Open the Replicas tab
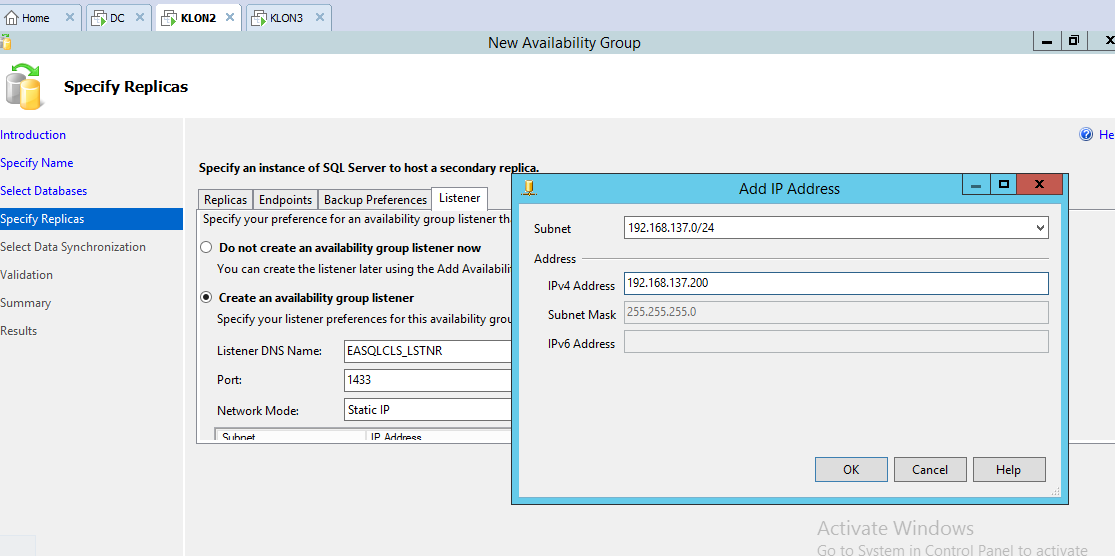Image resolution: width=1115 pixels, height=556 pixels. [225, 200]
